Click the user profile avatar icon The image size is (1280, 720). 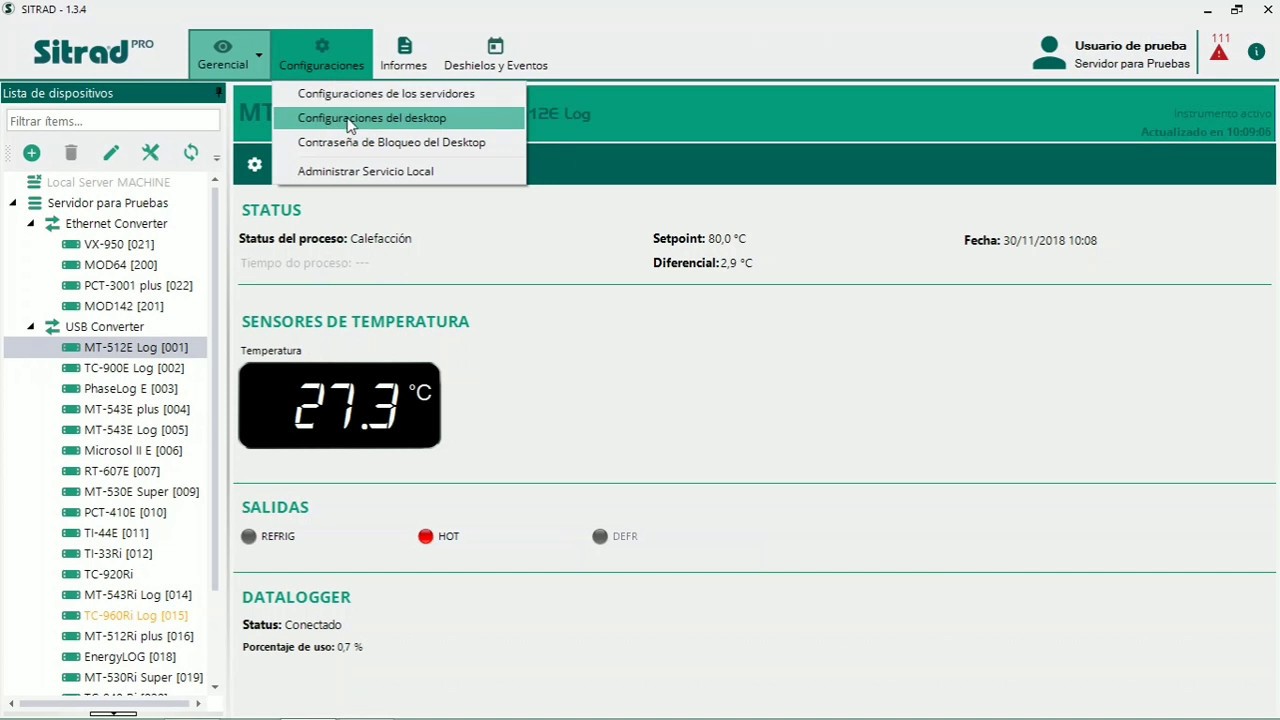1049,53
